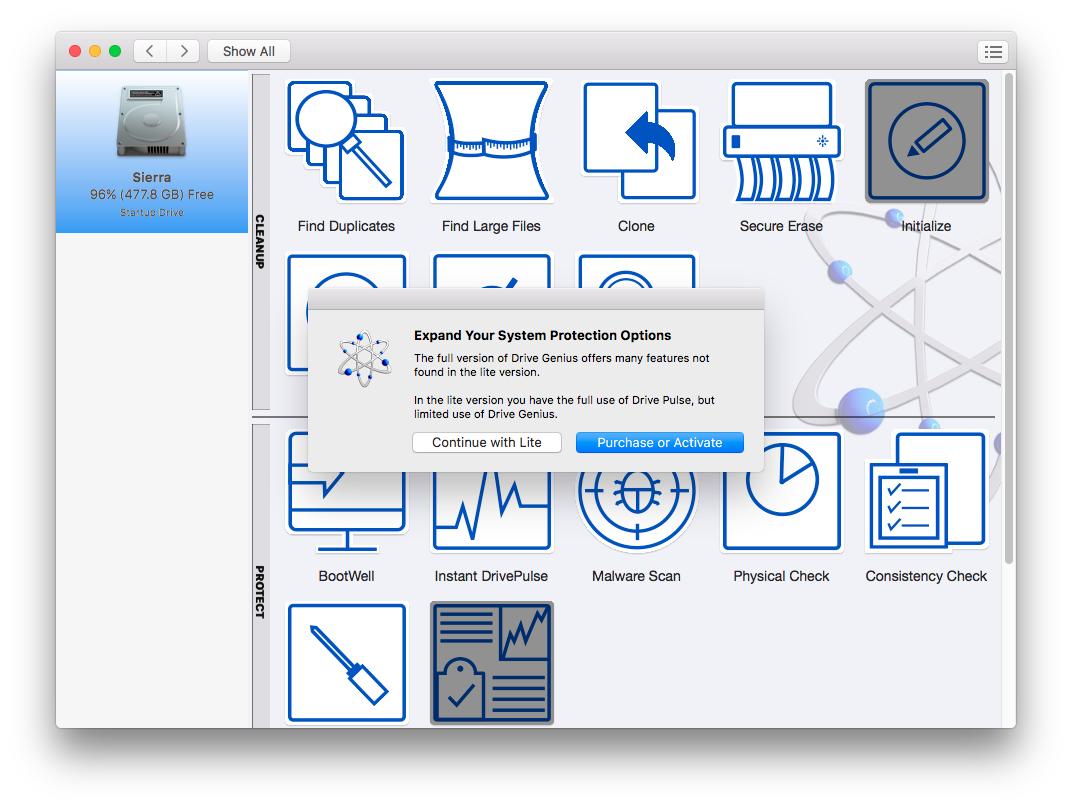Click the Purchase or Activate button
Viewport: 1072px width, 808px height.
pyautogui.click(x=659, y=442)
